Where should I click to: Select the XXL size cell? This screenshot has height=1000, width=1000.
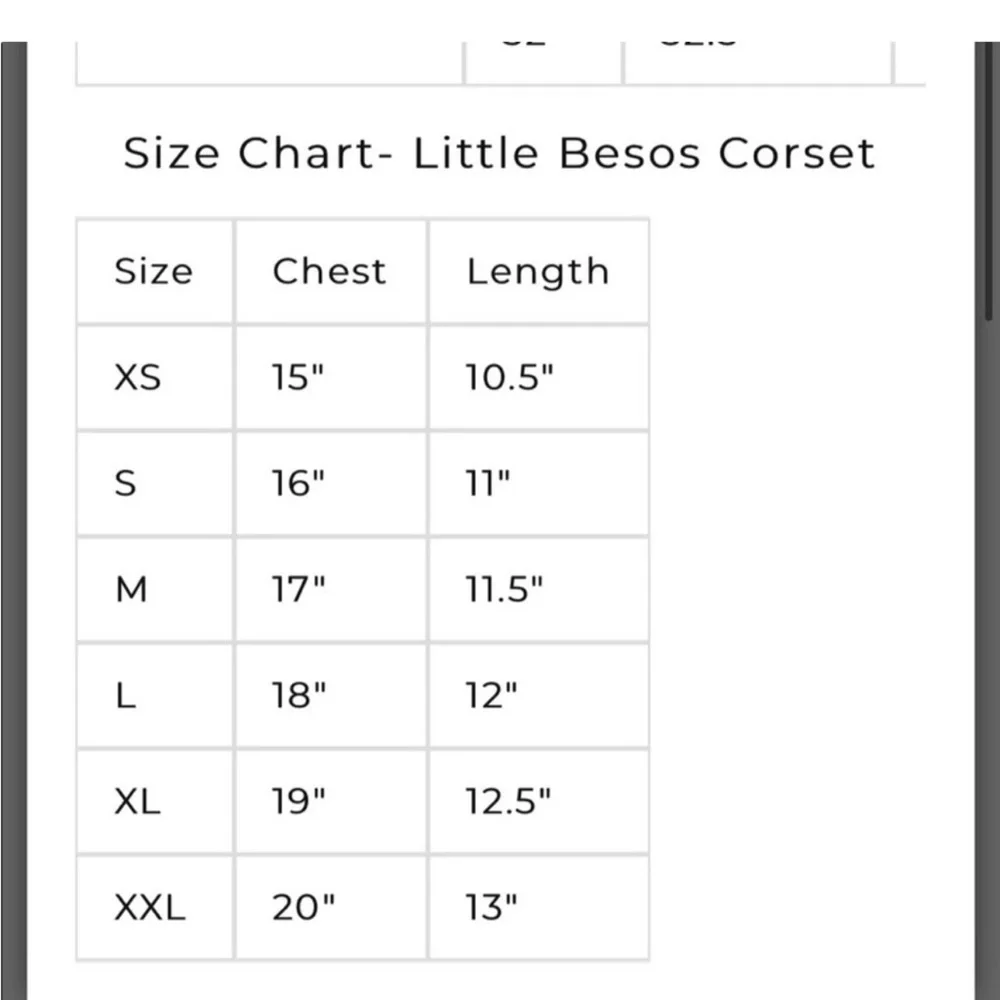(149, 908)
